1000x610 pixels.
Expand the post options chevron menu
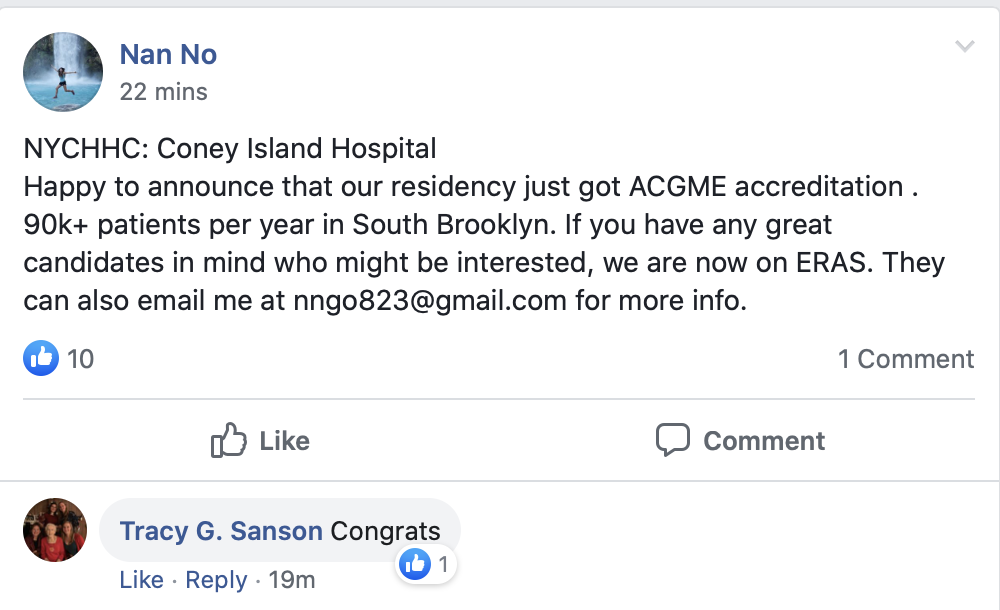pos(964,46)
